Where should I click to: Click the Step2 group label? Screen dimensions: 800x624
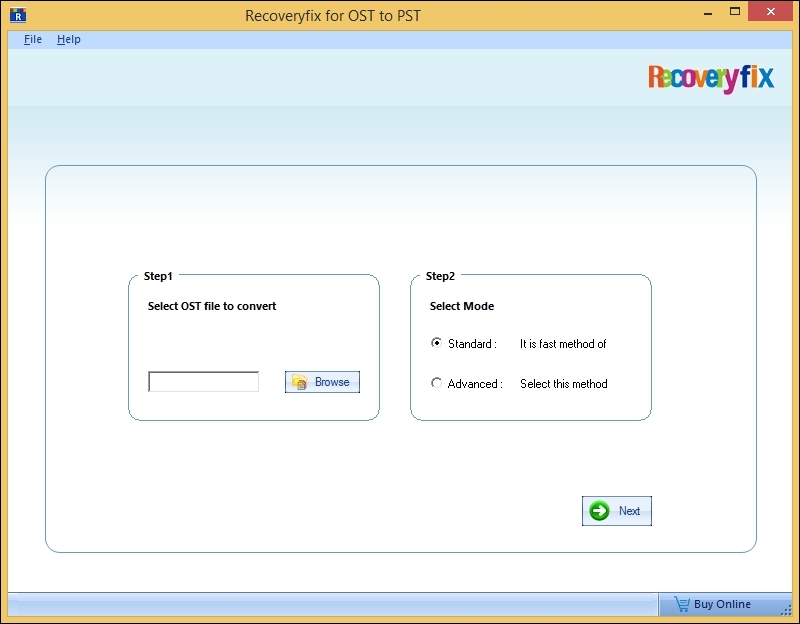tap(440, 276)
